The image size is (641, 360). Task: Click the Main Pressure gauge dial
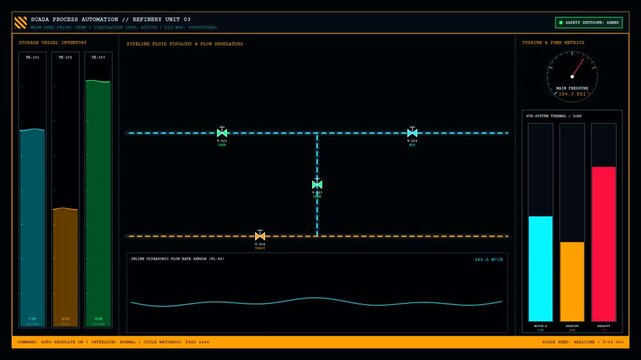(x=572, y=76)
